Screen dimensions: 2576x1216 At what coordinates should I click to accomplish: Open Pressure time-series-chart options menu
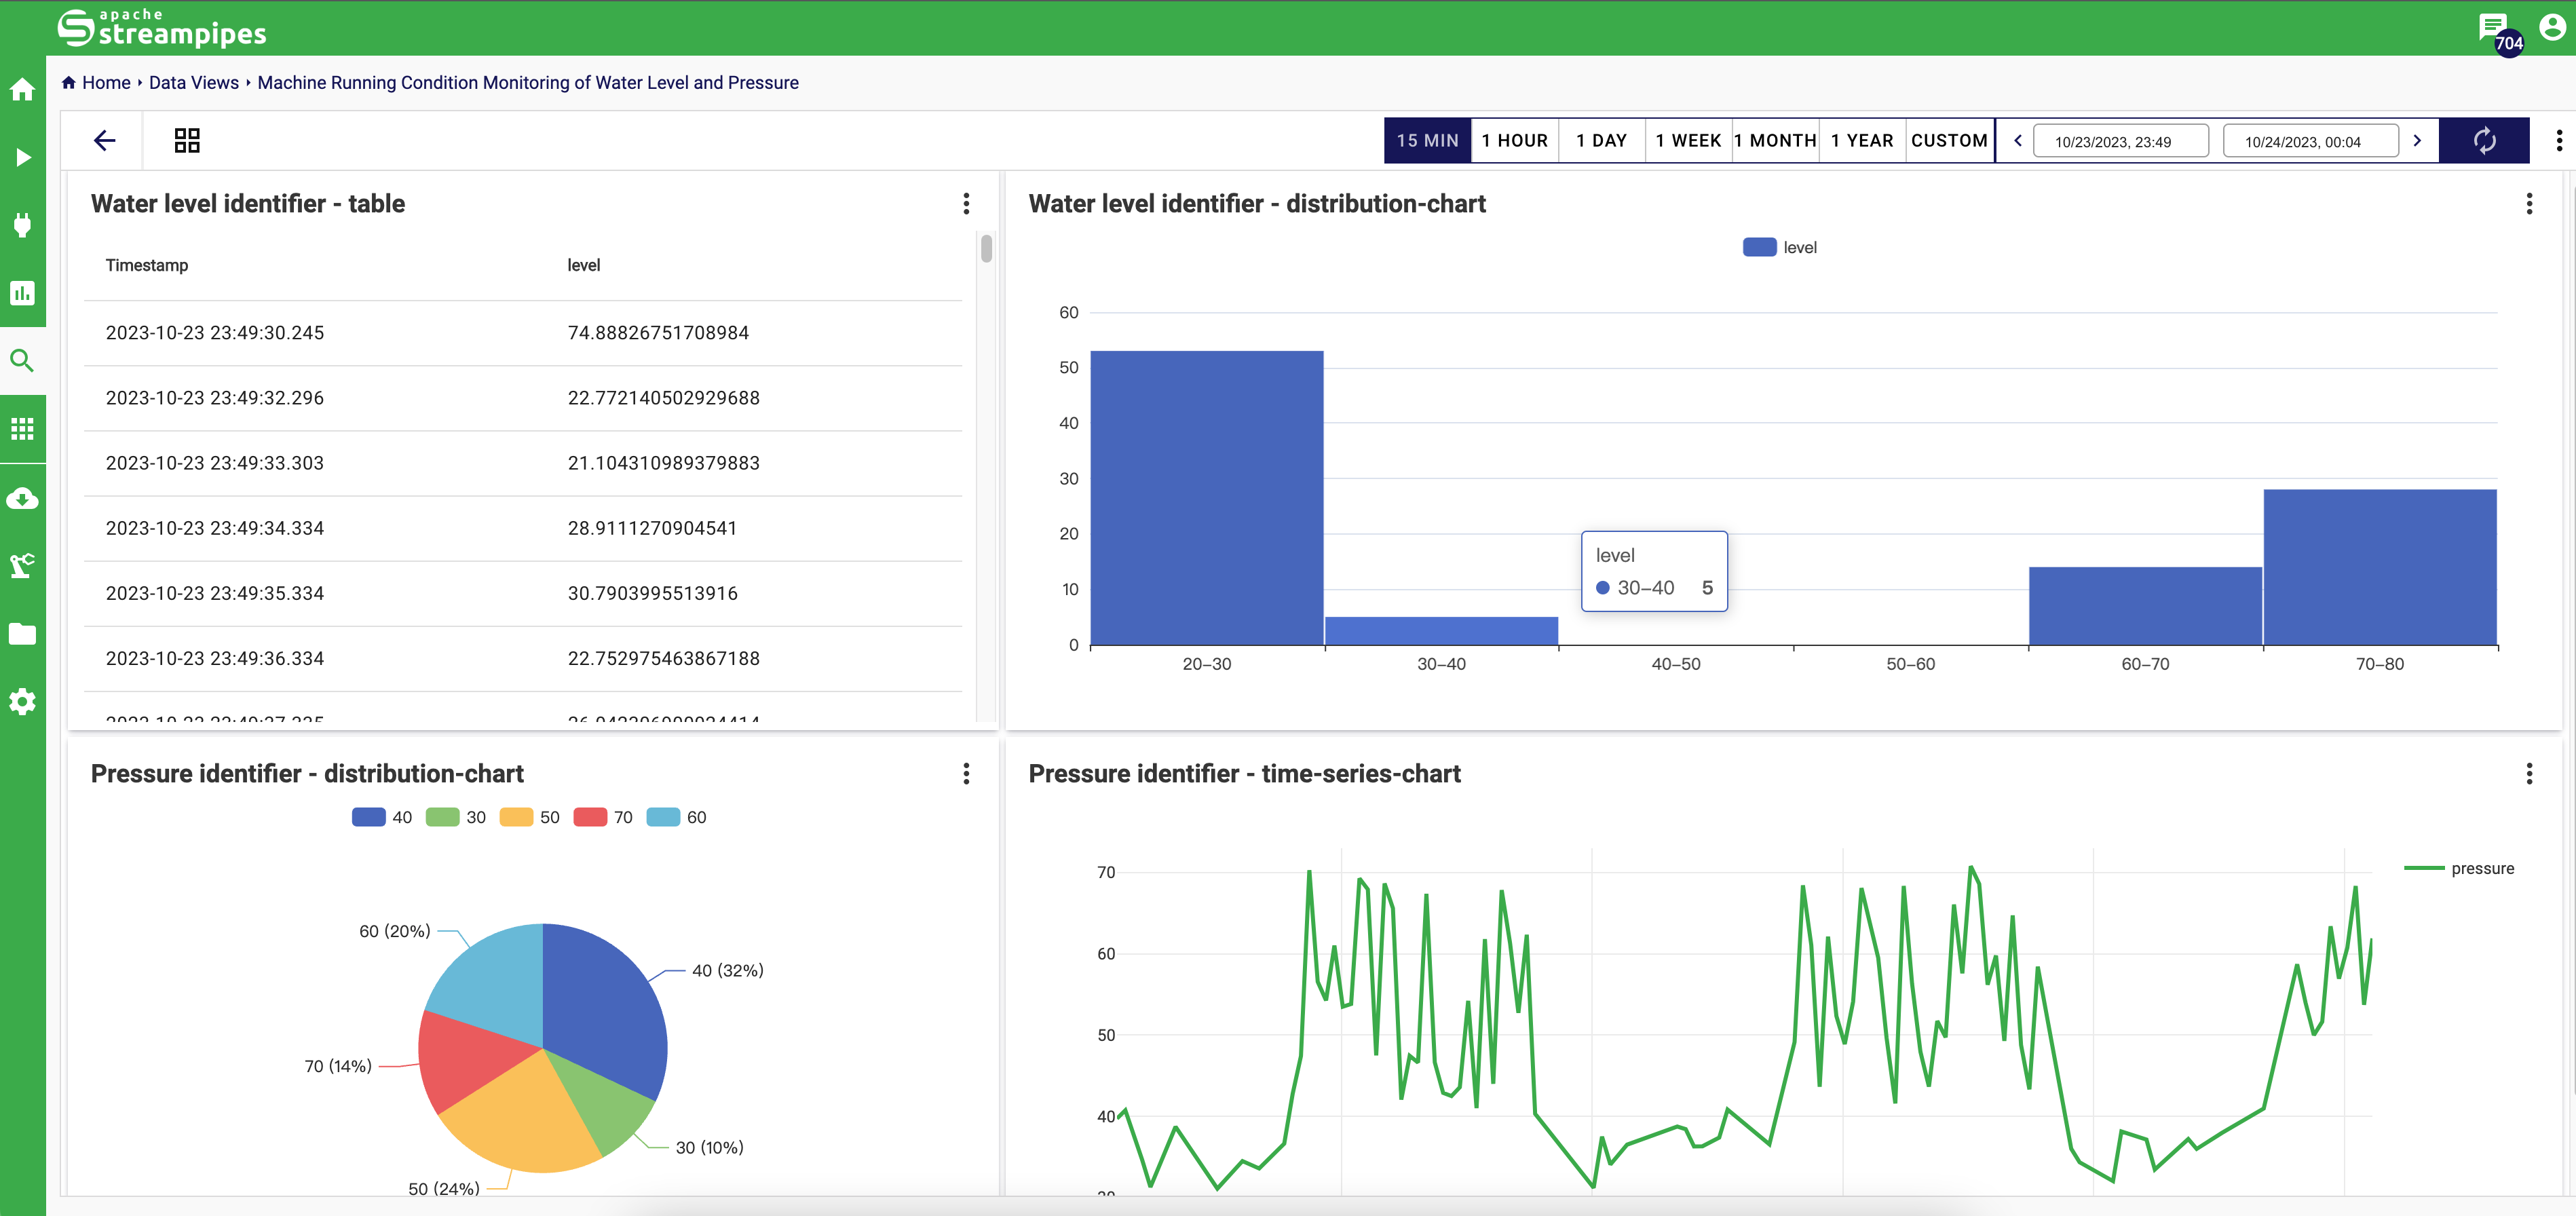[x=2529, y=774]
